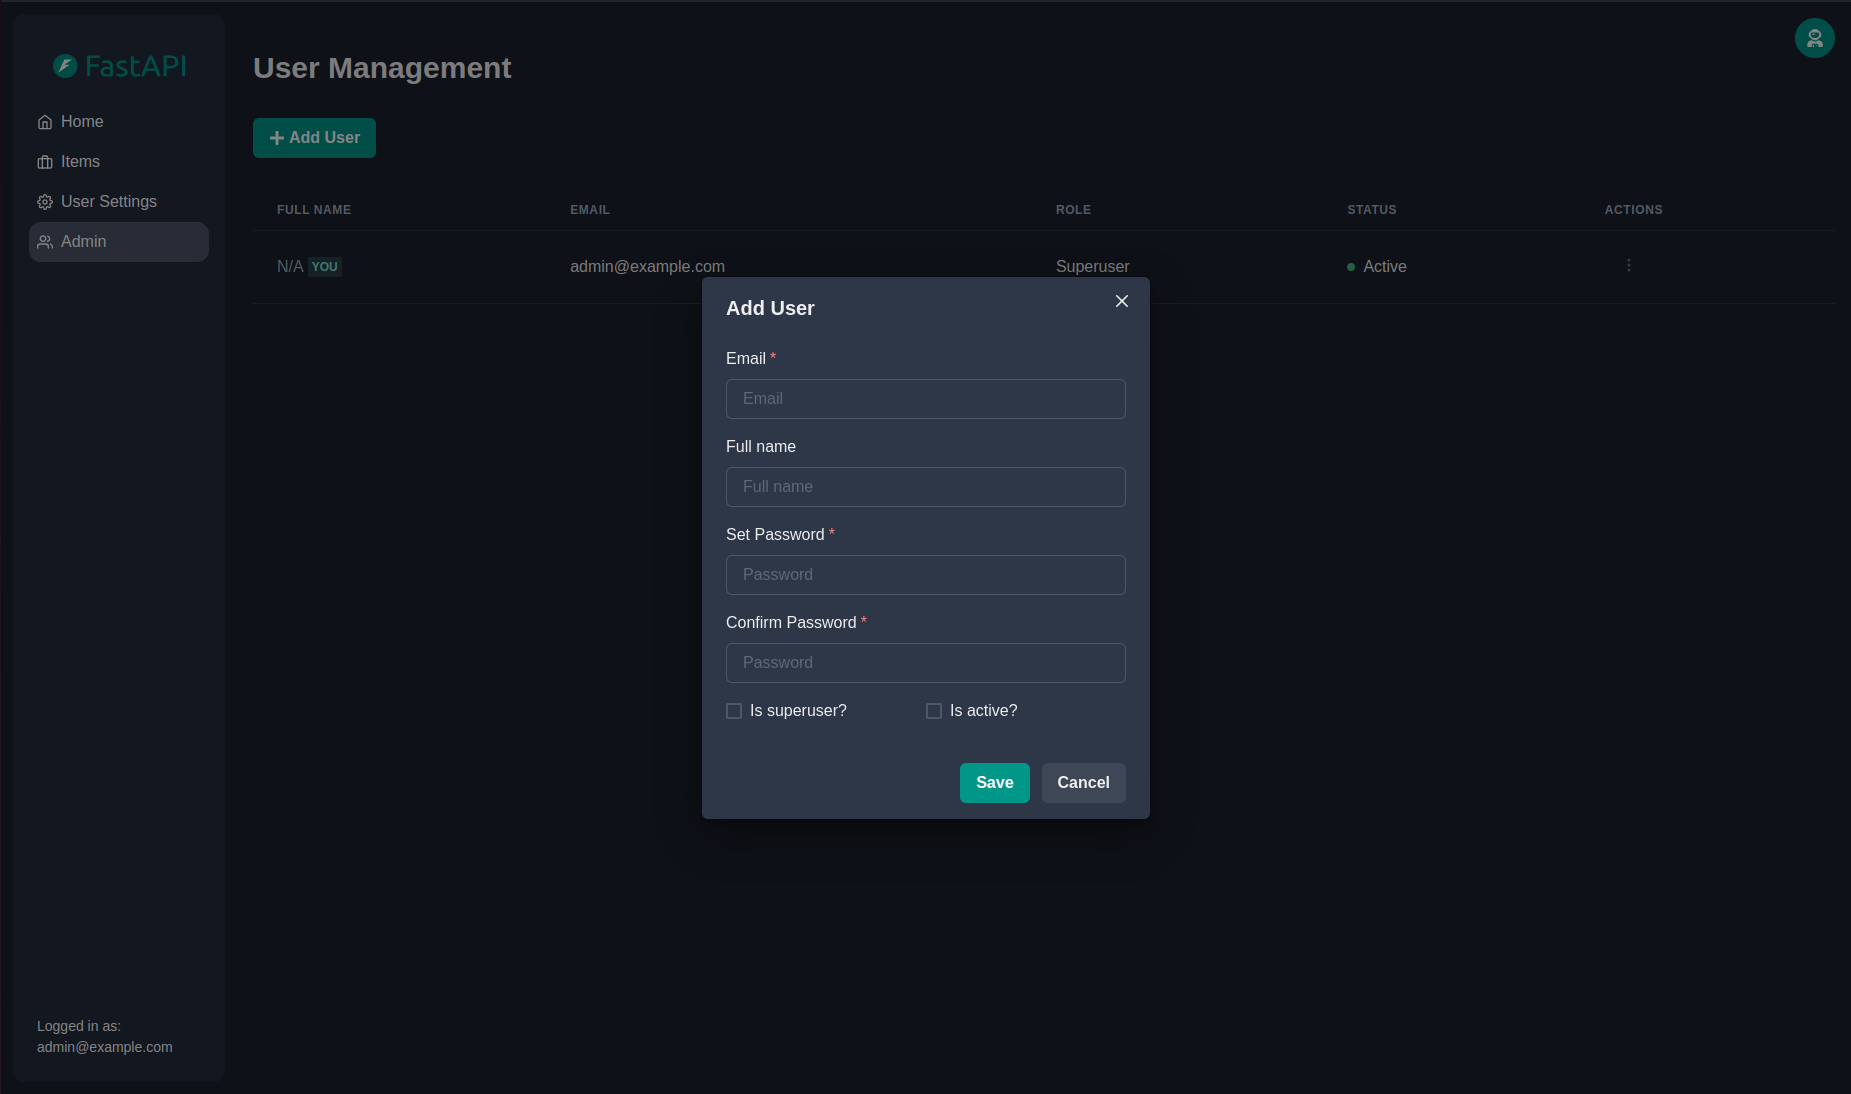Enable the Is active checkbox
Image resolution: width=1851 pixels, height=1094 pixels.
click(933, 711)
